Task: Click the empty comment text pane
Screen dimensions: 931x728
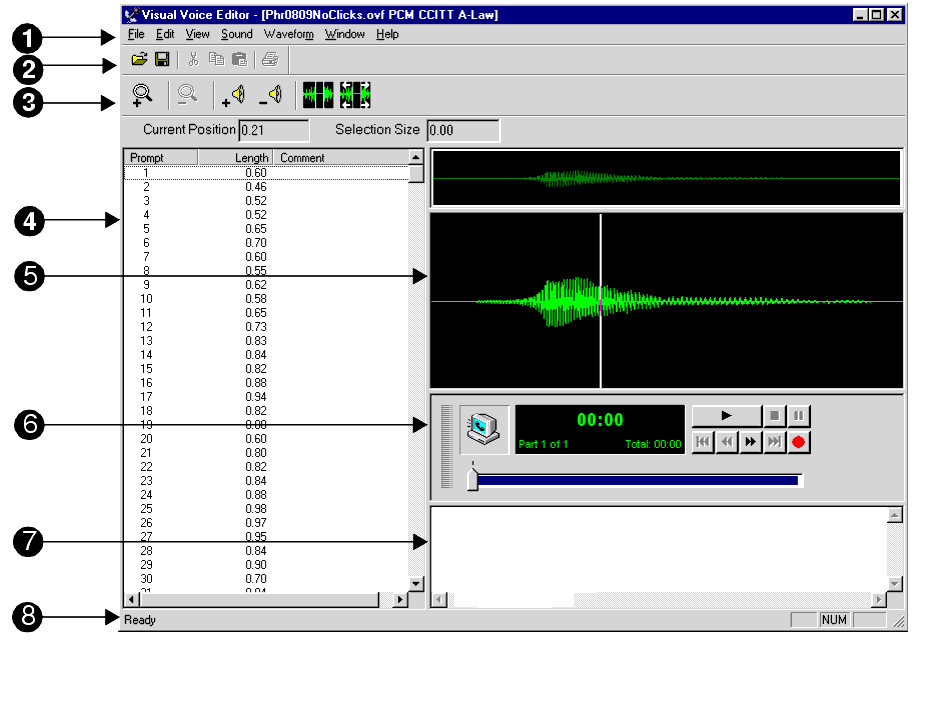Action: 658,549
